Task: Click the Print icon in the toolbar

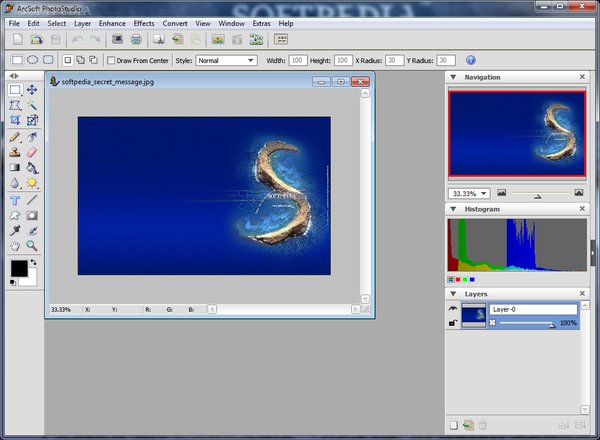Action: [x=135, y=40]
